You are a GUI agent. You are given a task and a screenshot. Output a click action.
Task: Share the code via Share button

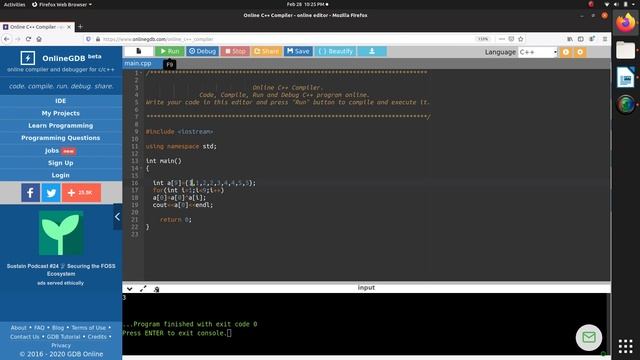266,51
